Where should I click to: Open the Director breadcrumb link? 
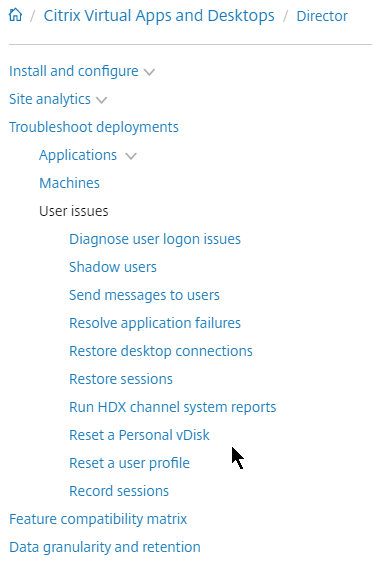pyautogui.click(x=322, y=16)
